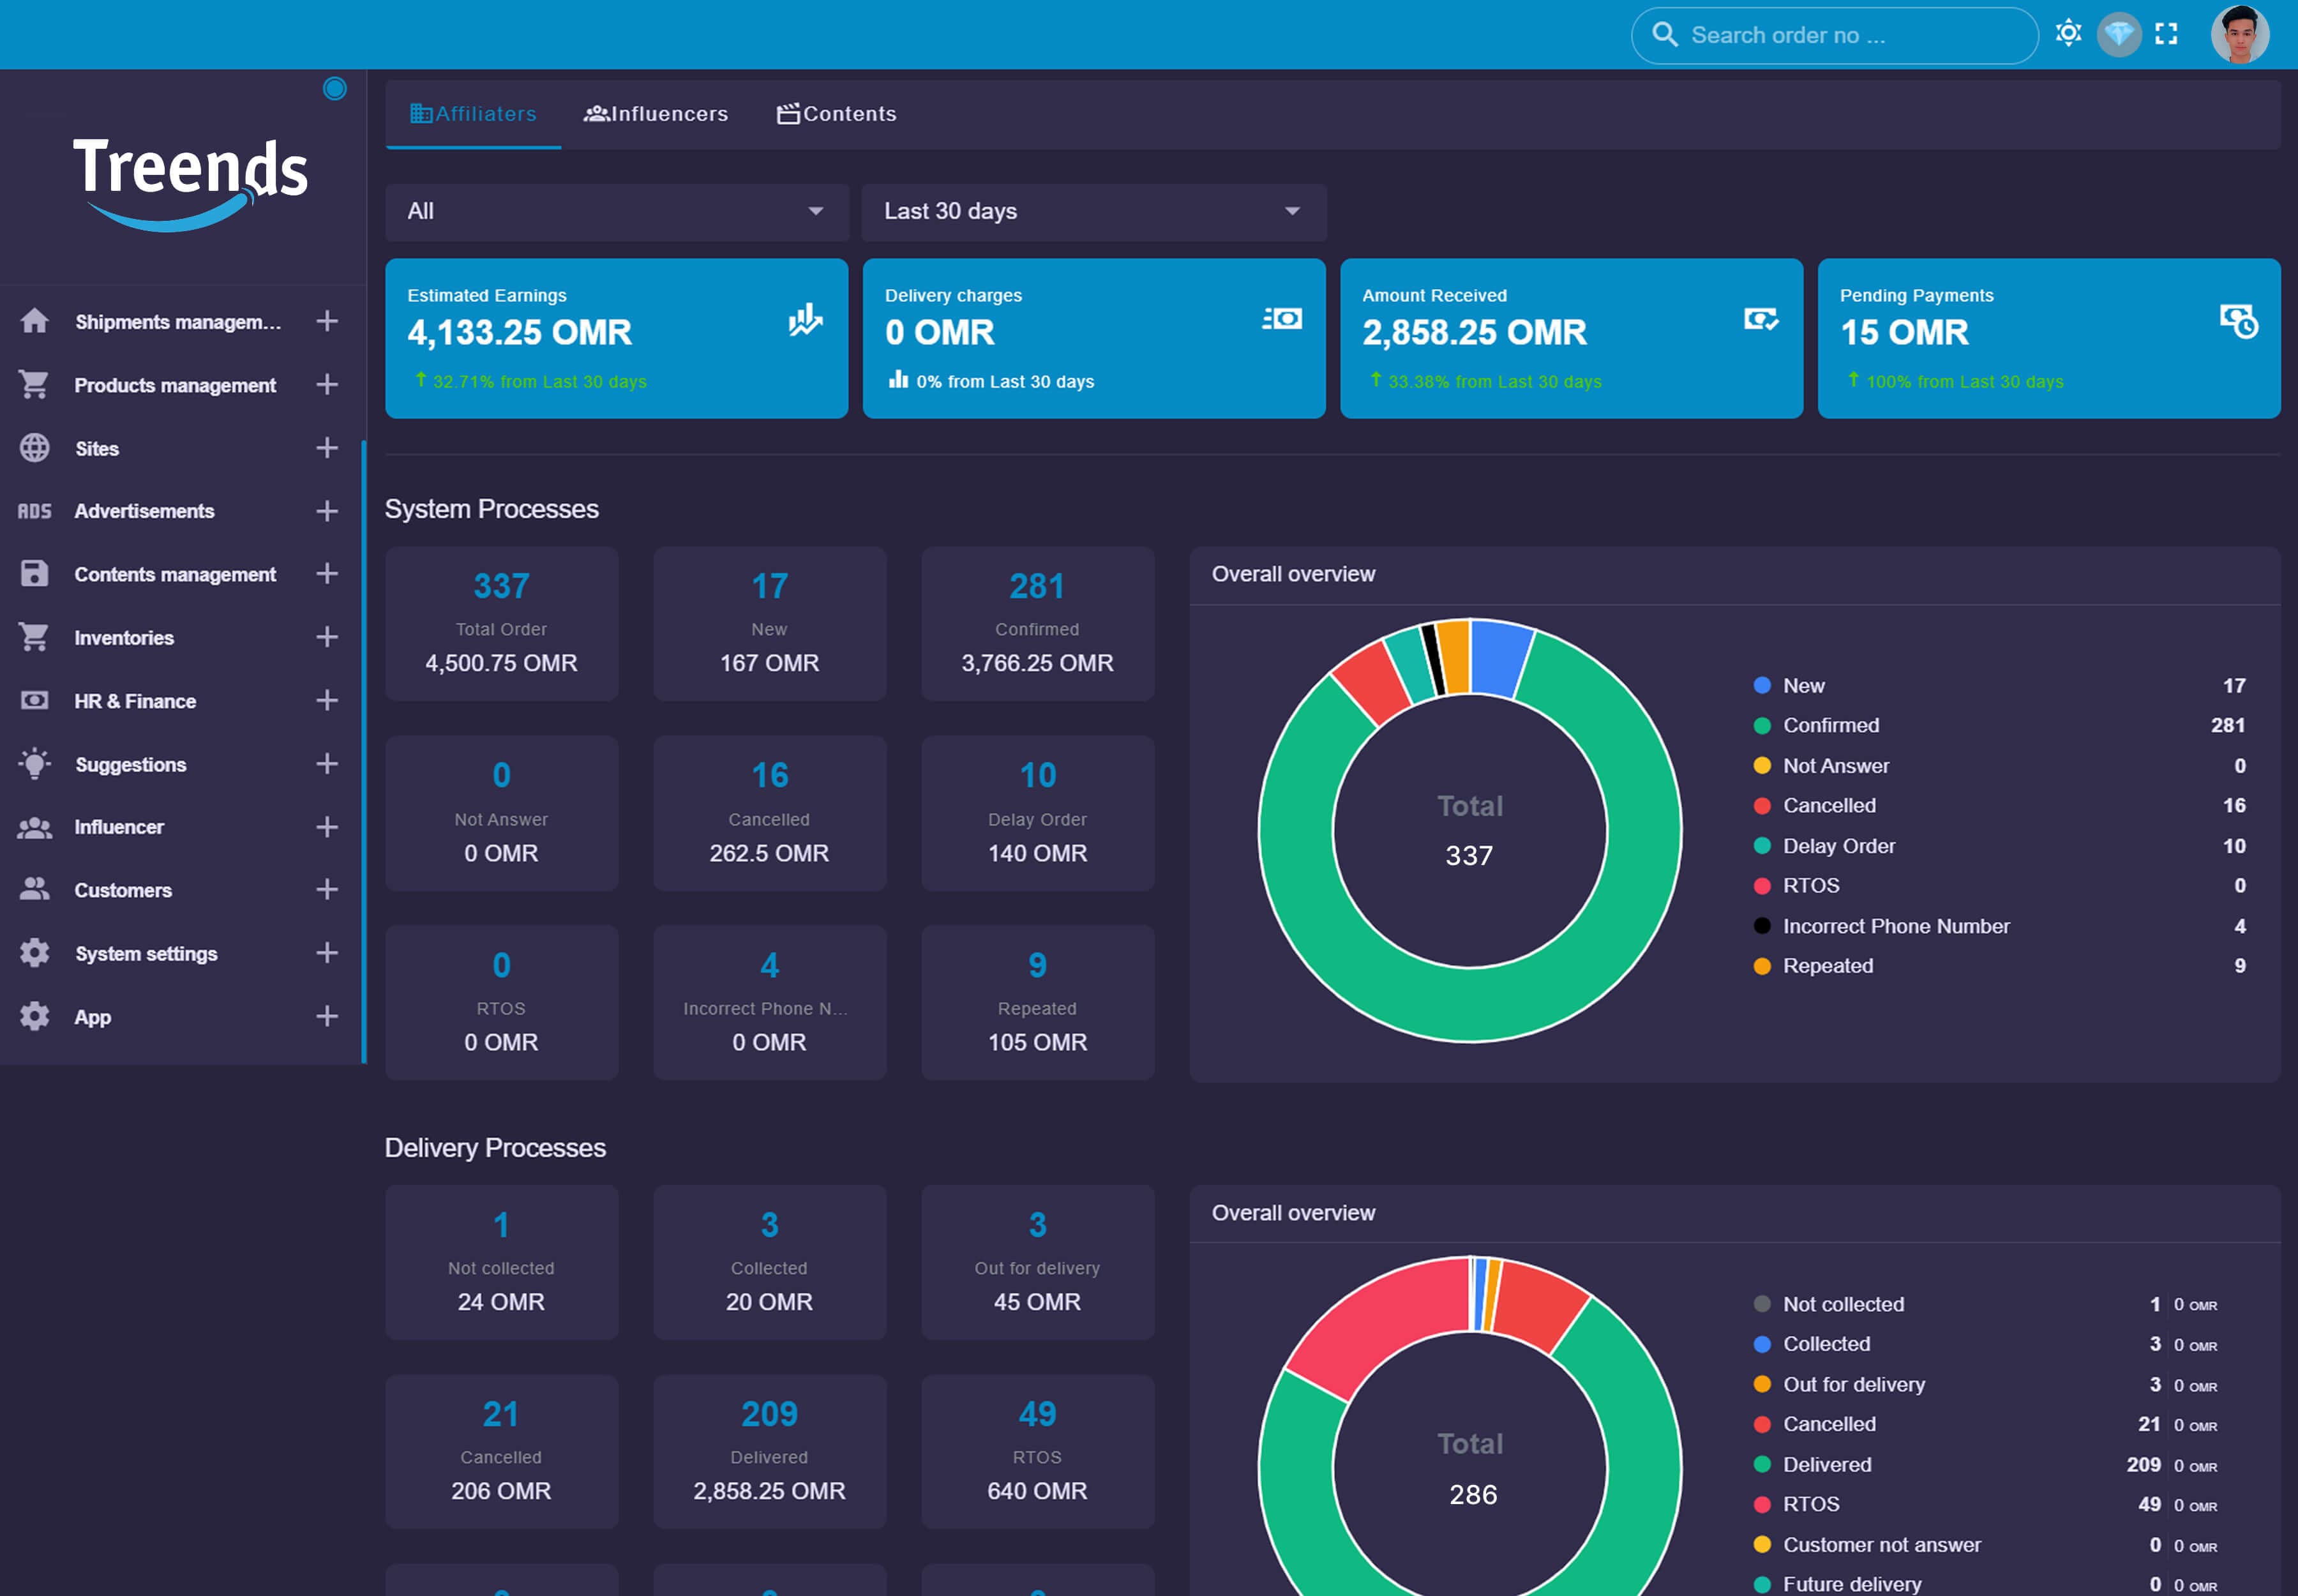Toggle fullscreen mode icon
The height and width of the screenshot is (1596, 2298).
tap(2166, 35)
